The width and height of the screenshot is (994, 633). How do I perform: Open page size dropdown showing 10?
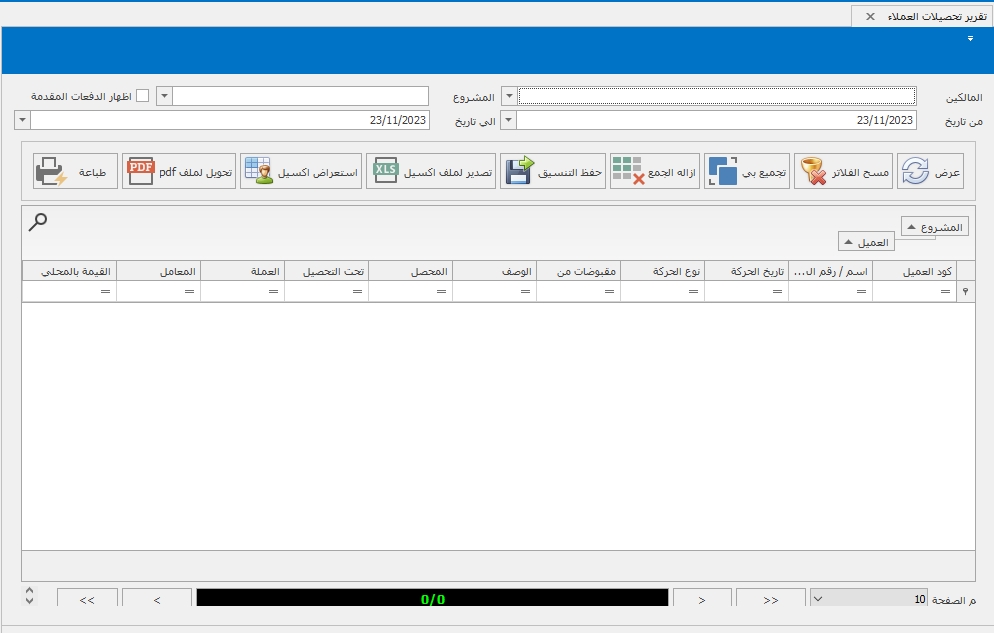point(817,599)
